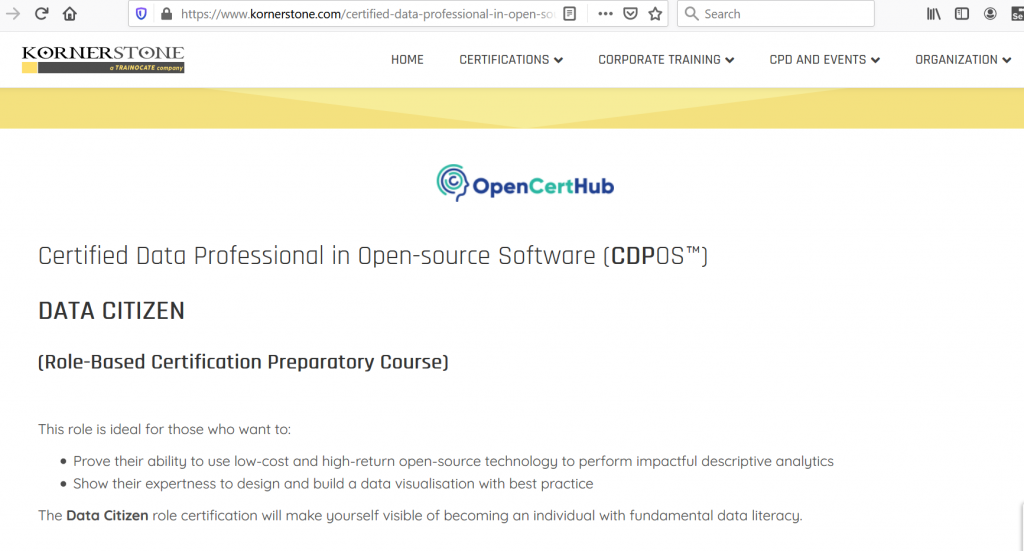Click the OpenCertHub logo
Viewport: 1024px width, 551px height.
(x=525, y=183)
